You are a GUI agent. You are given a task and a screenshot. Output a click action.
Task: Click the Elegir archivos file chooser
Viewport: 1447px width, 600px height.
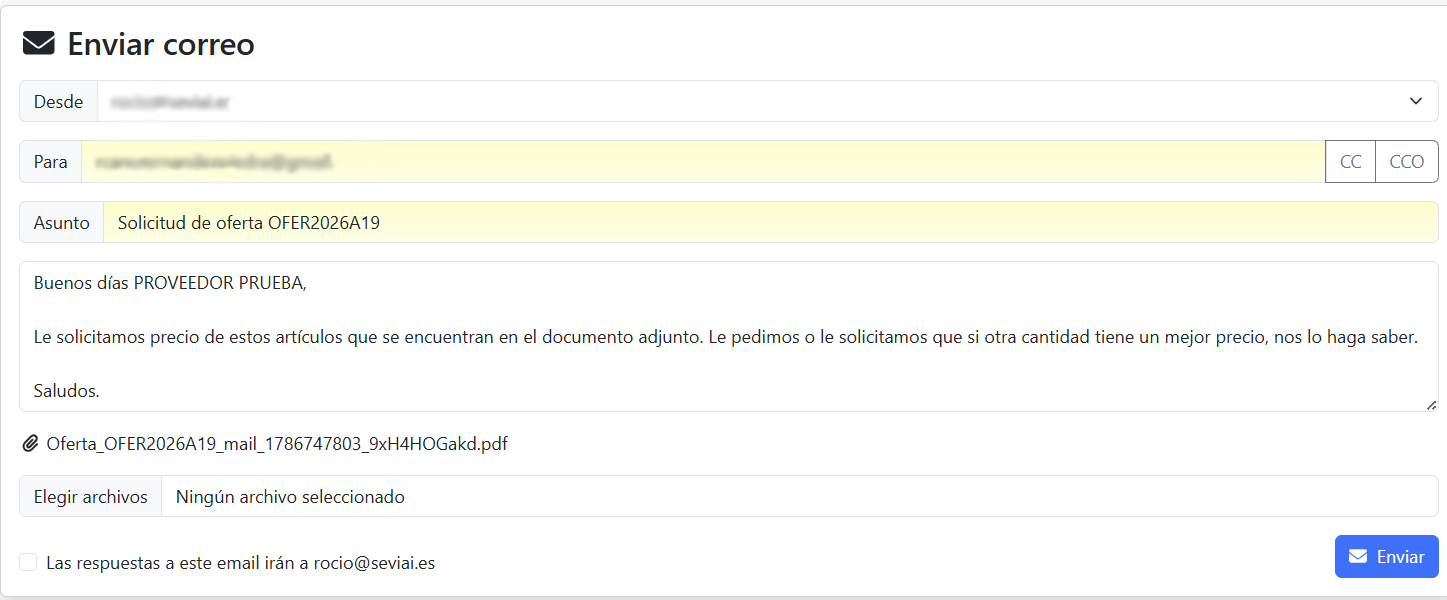(x=91, y=496)
